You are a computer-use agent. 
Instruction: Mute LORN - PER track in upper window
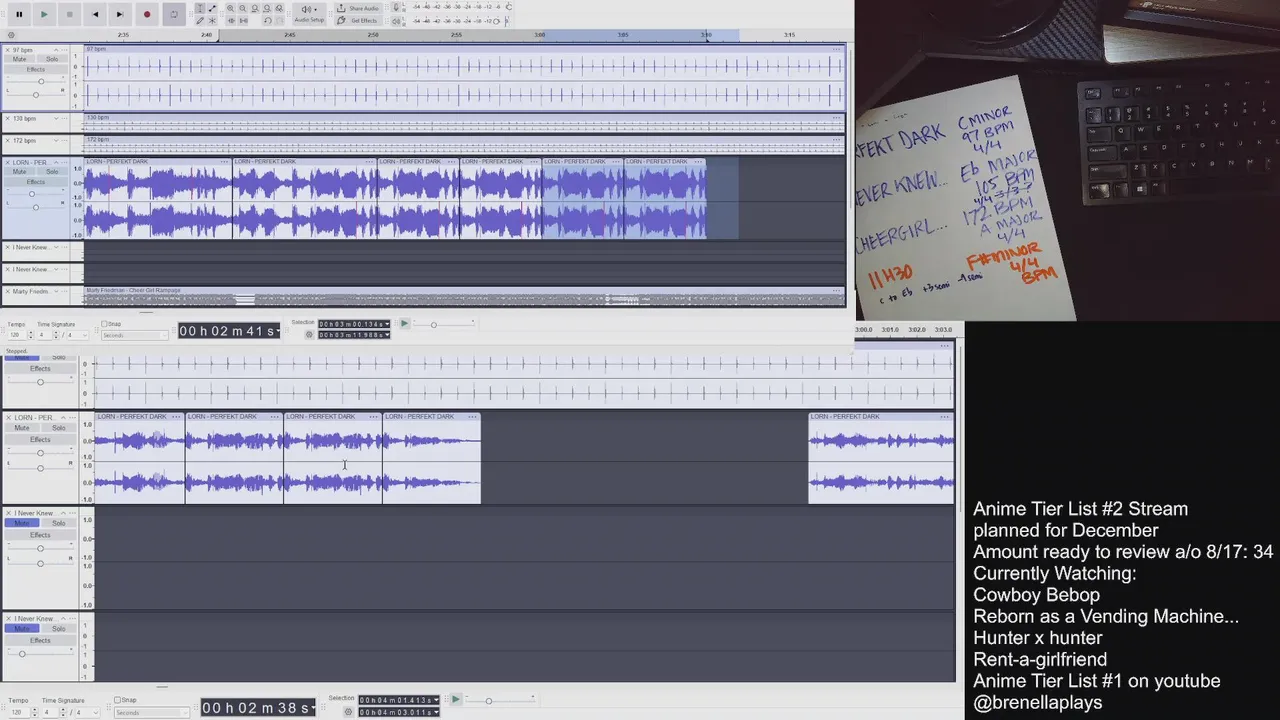point(19,172)
